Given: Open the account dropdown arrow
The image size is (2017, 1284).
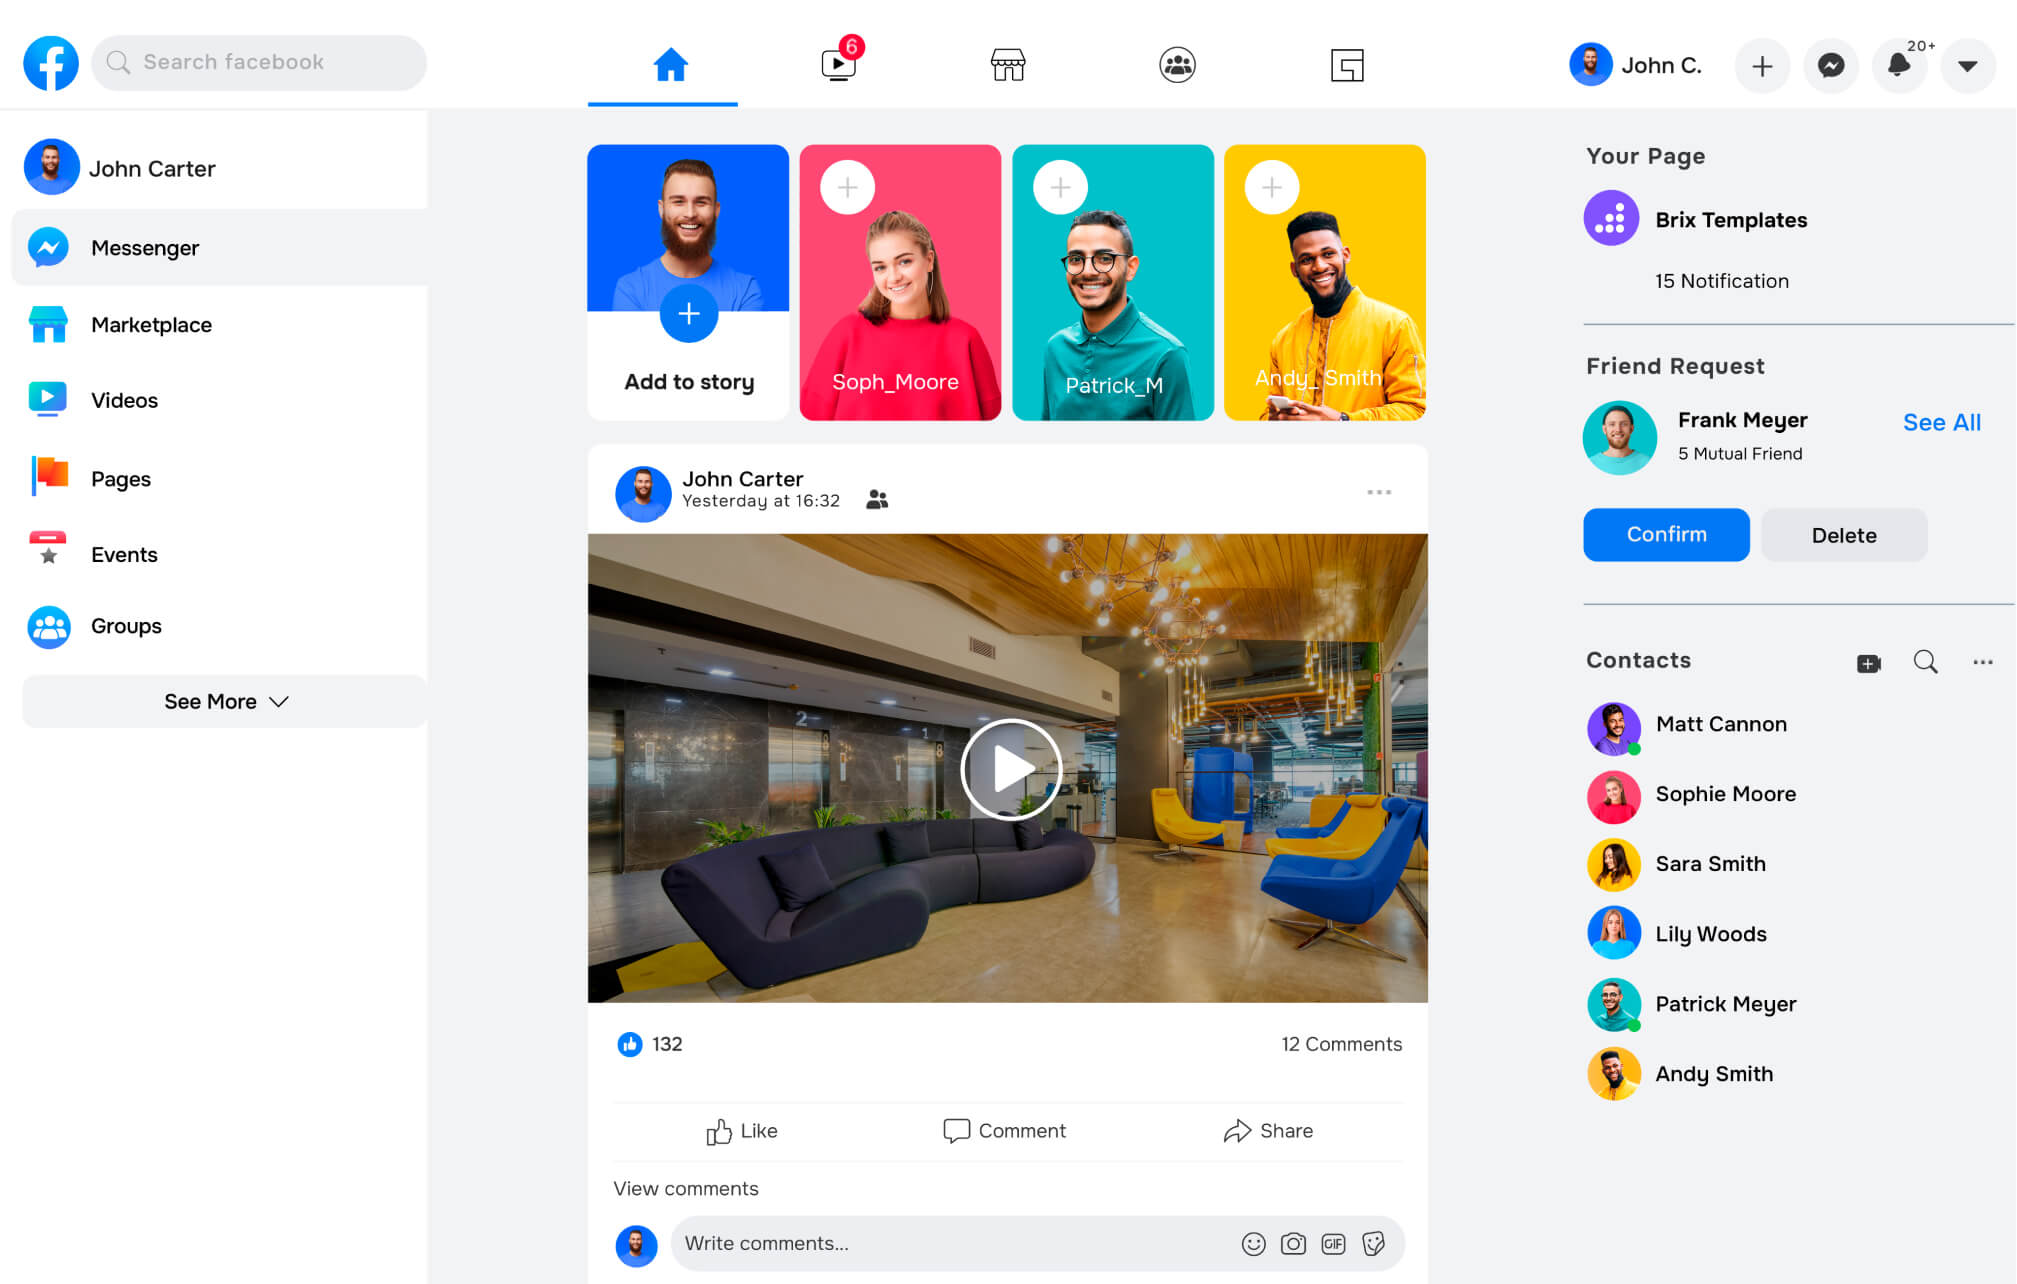Looking at the screenshot, I should click(x=1967, y=66).
